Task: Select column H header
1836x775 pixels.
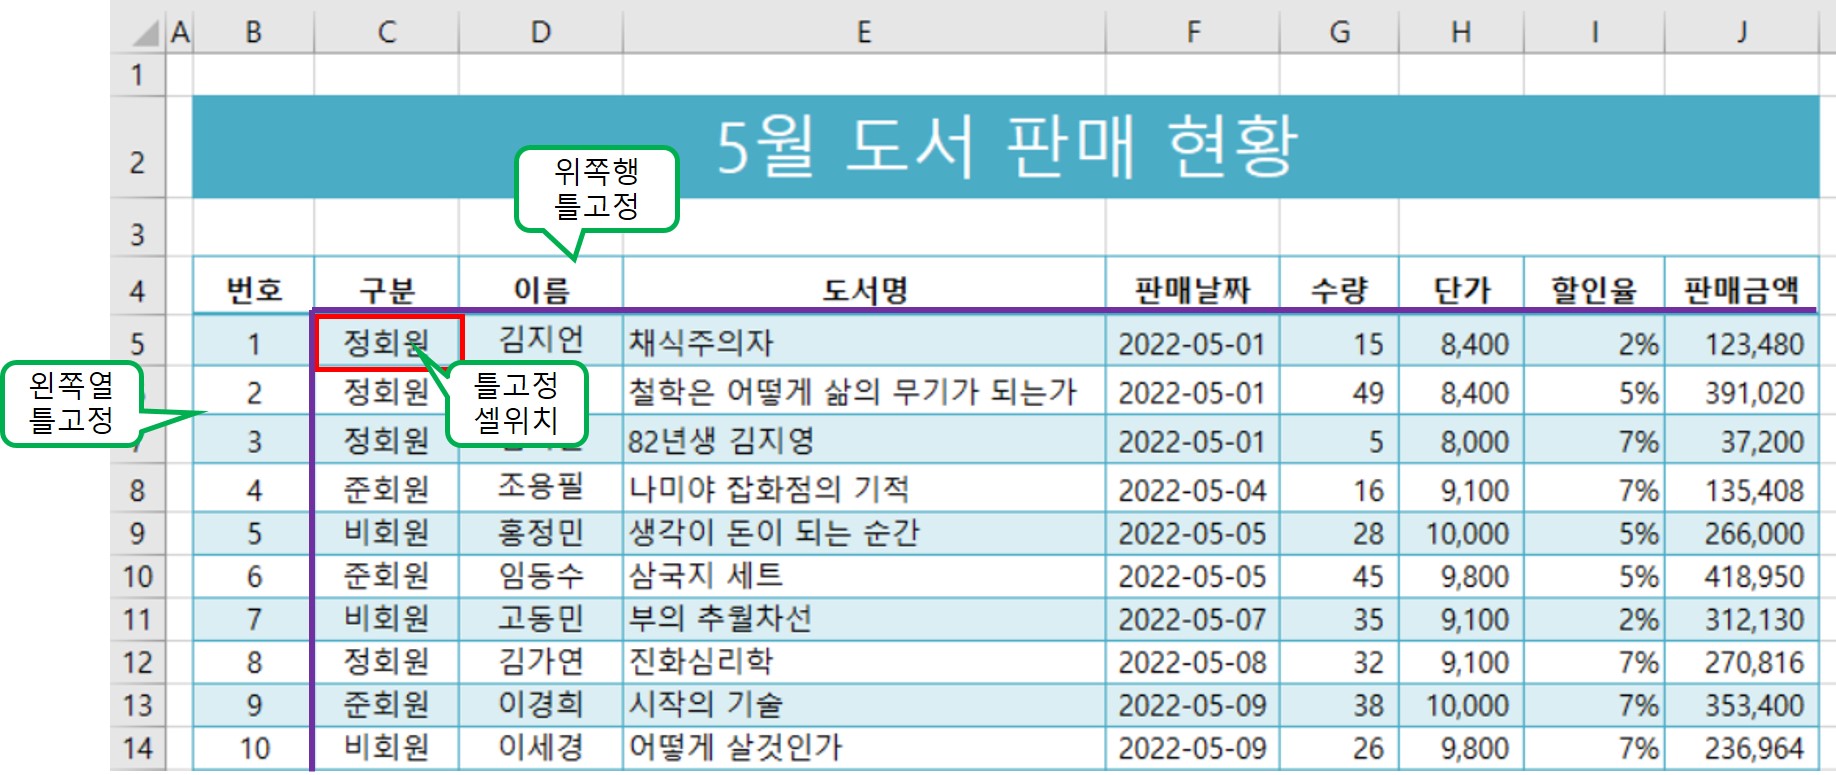Action: (x=1462, y=33)
